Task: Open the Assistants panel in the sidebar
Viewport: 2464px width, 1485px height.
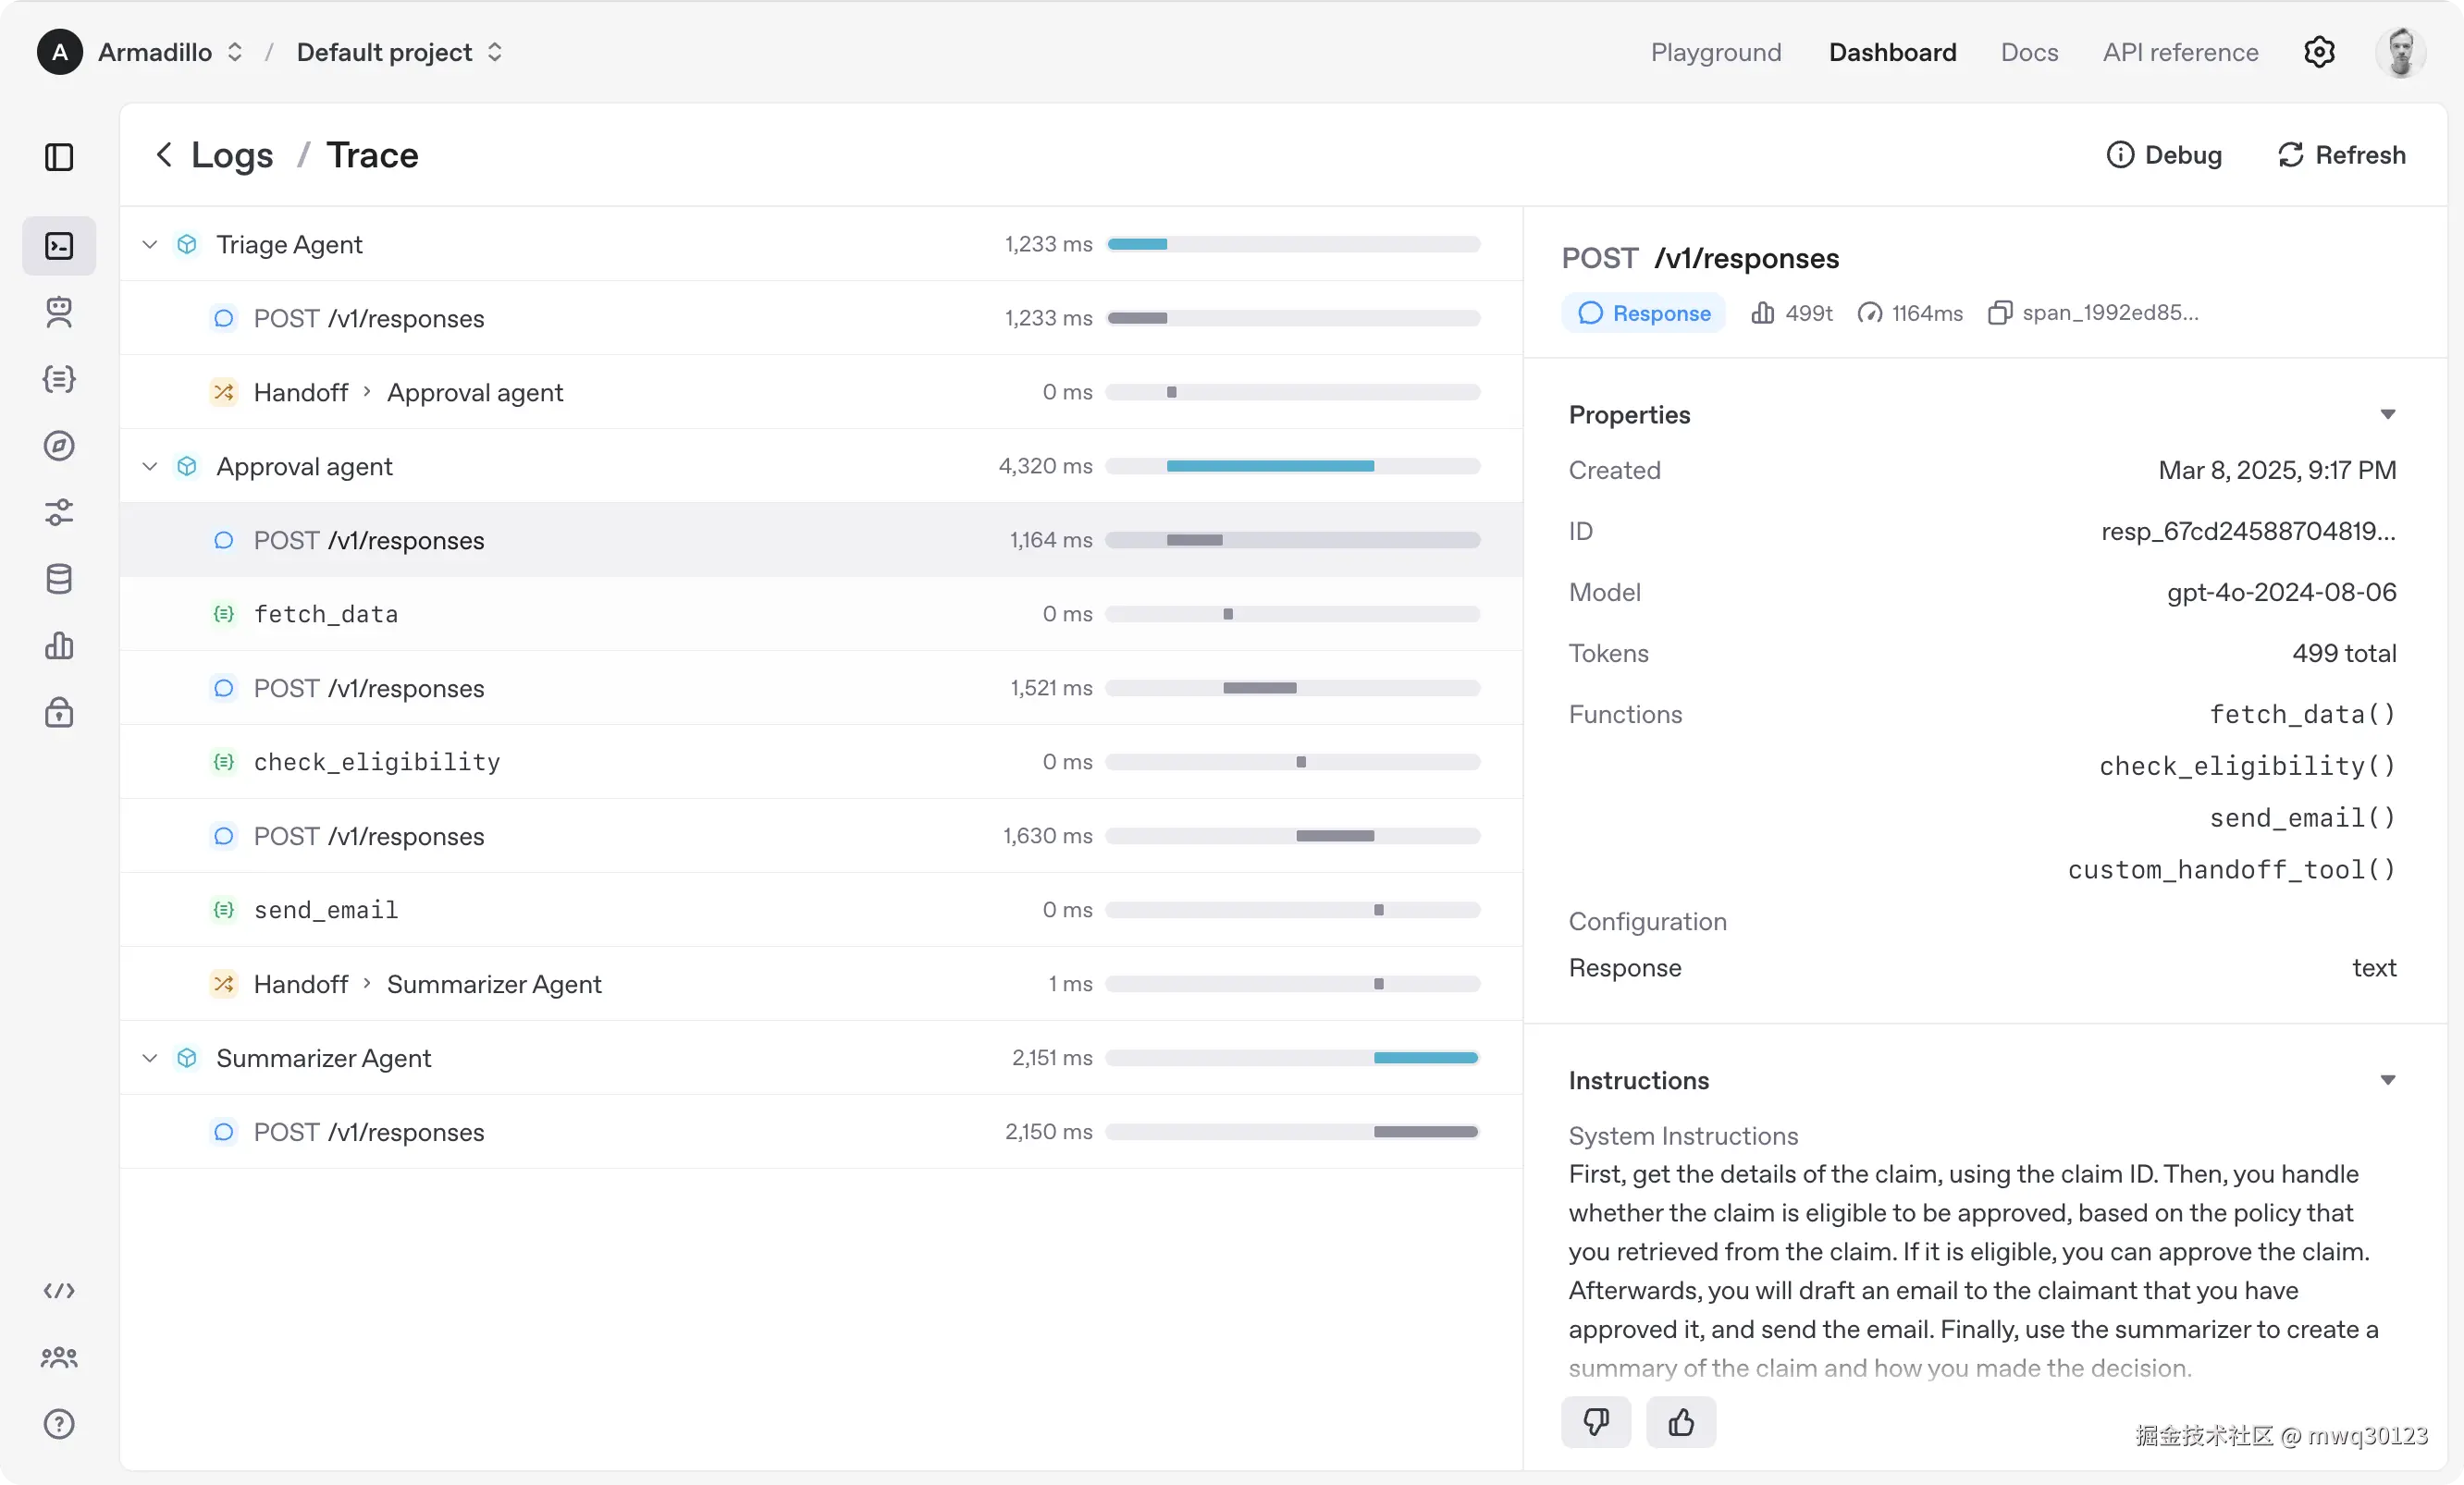Action: pyautogui.click(x=59, y=312)
